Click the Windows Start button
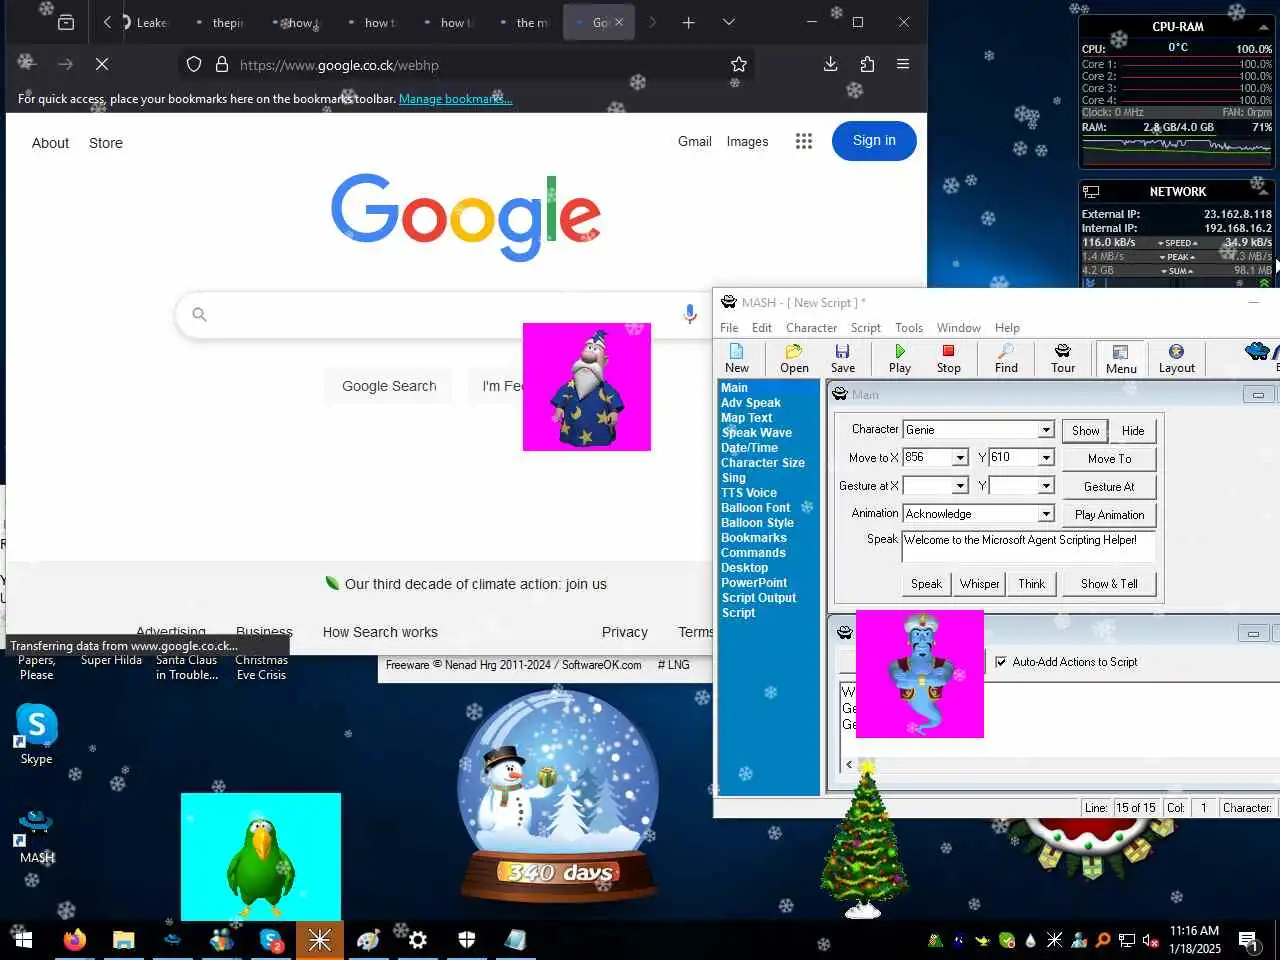 coord(23,940)
